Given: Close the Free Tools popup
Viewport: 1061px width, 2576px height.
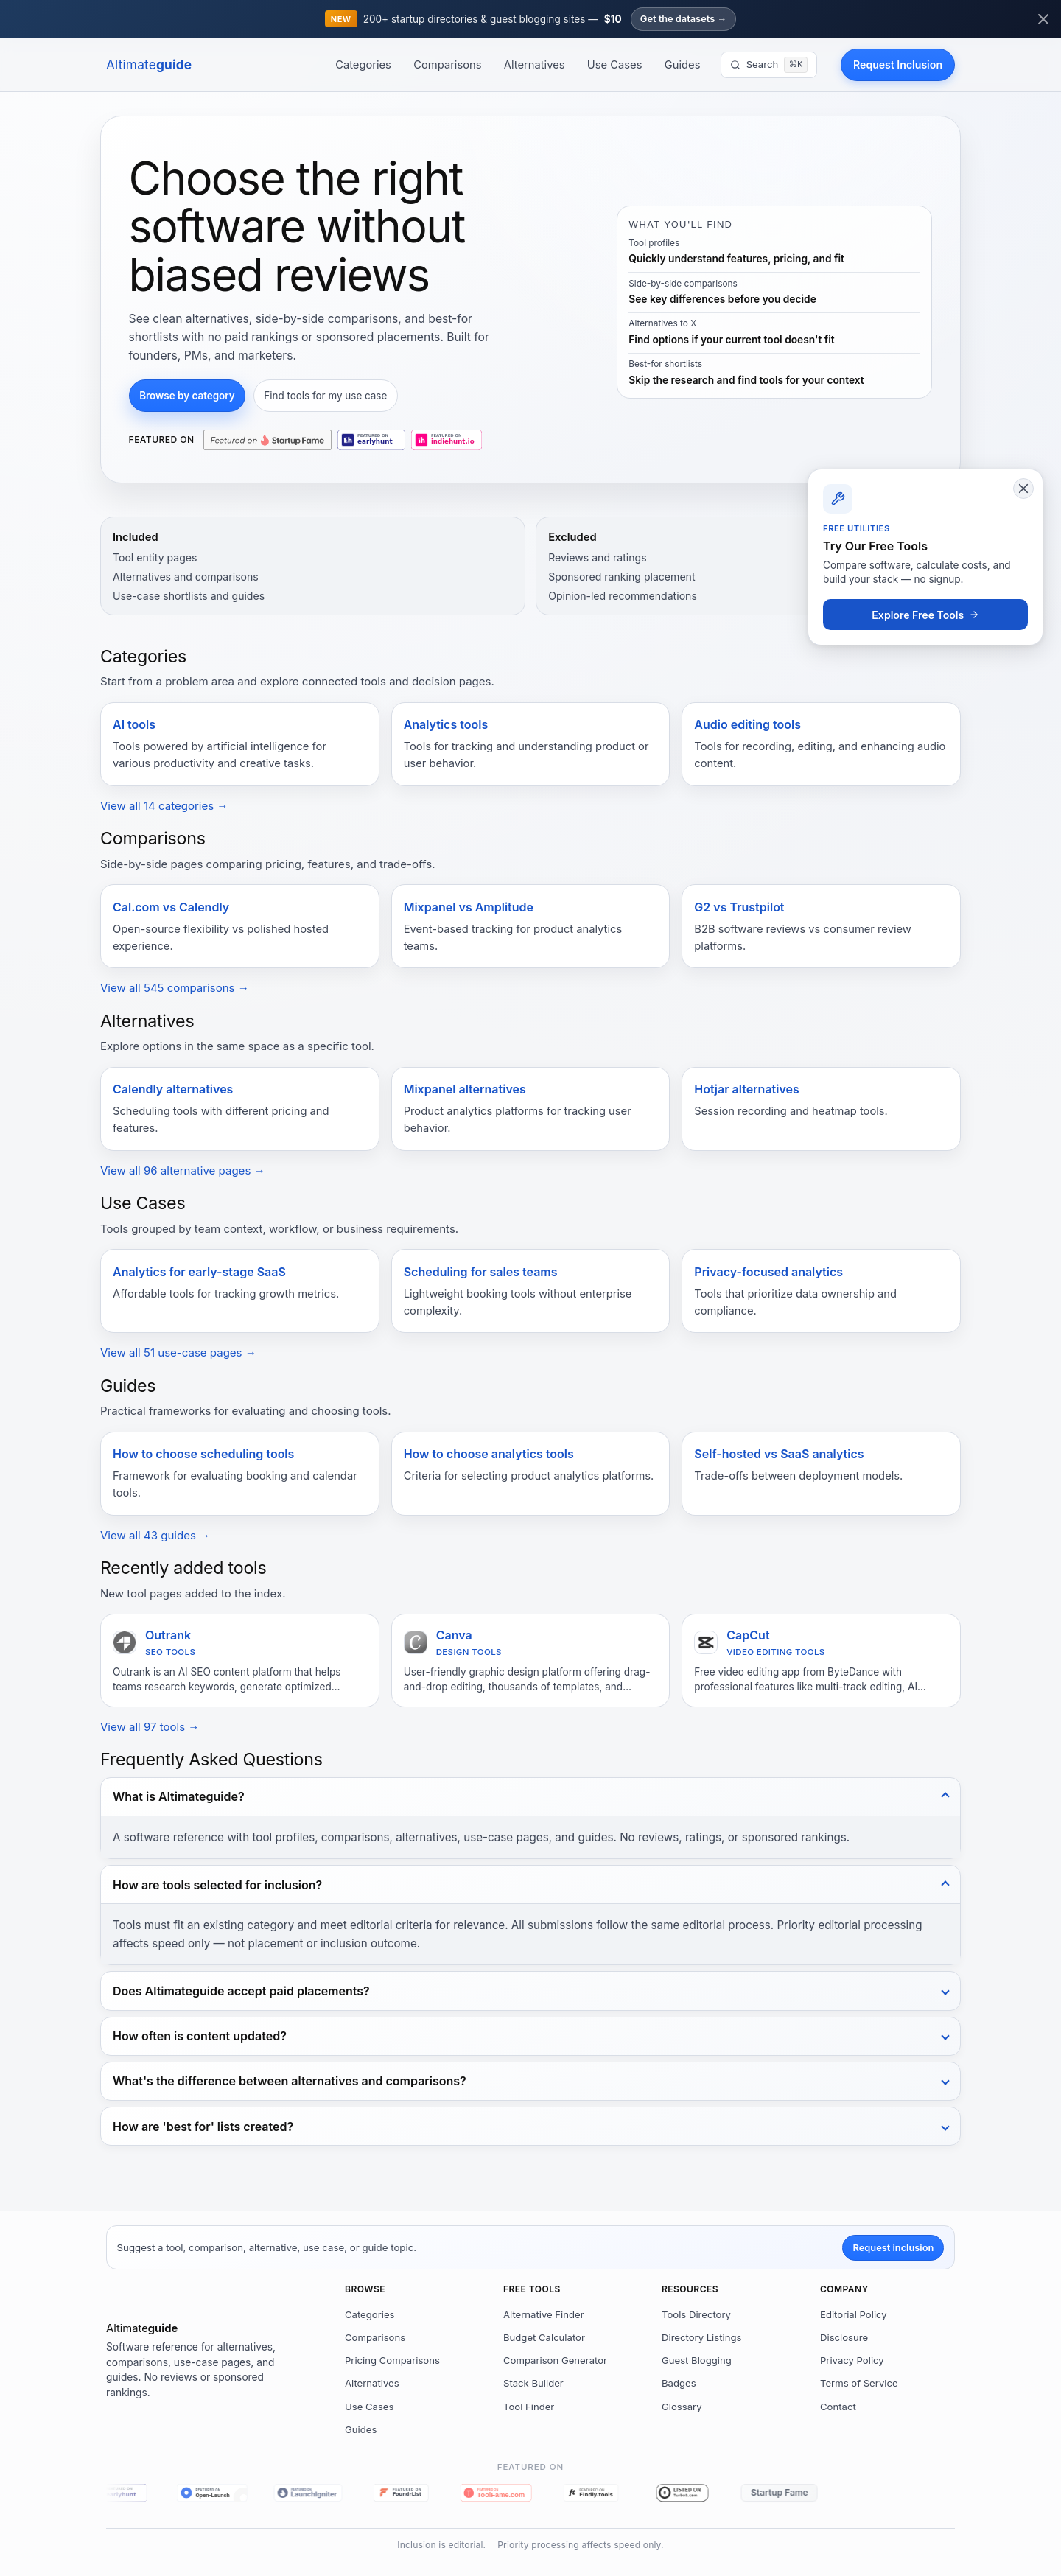Looking at the screenshot, I should click(1023, 488).
